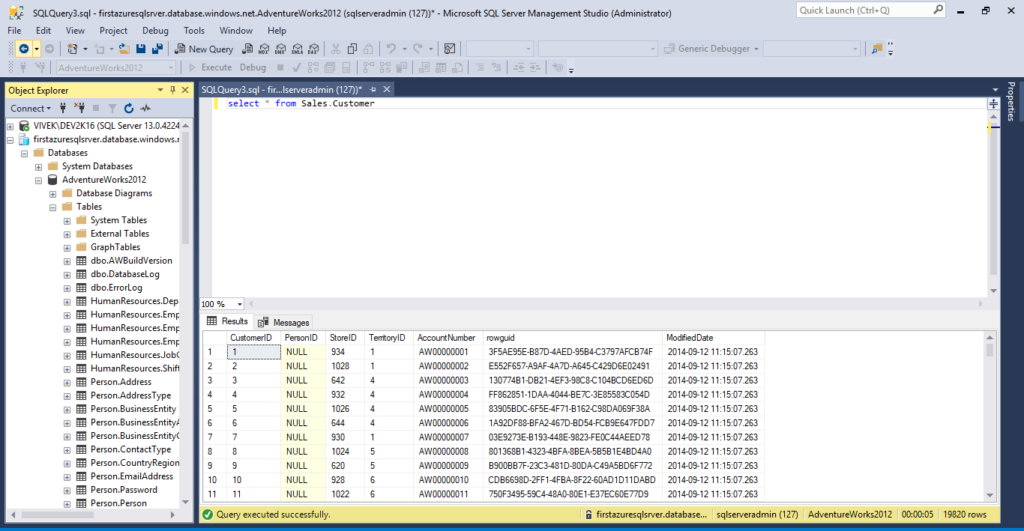Expand the dbo.ErrorLog table node

[67, 288]
